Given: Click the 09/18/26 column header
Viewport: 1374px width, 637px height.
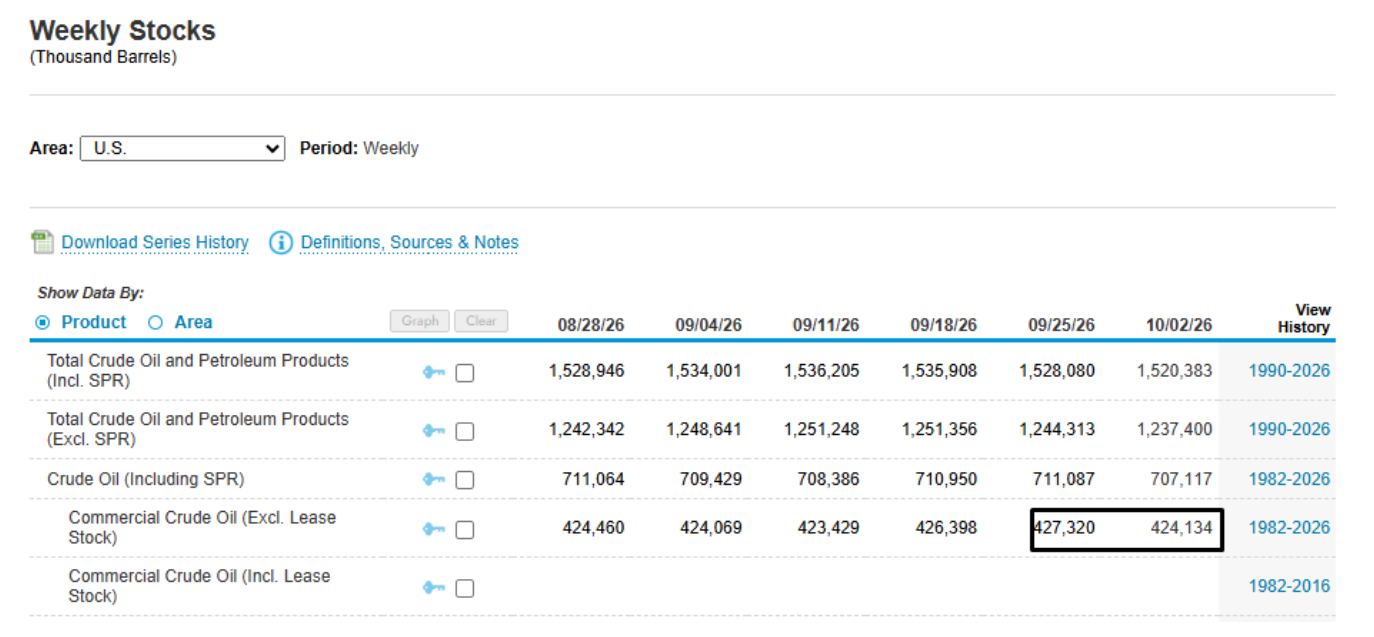Looking at the screenshot, I should pos(944,325).
